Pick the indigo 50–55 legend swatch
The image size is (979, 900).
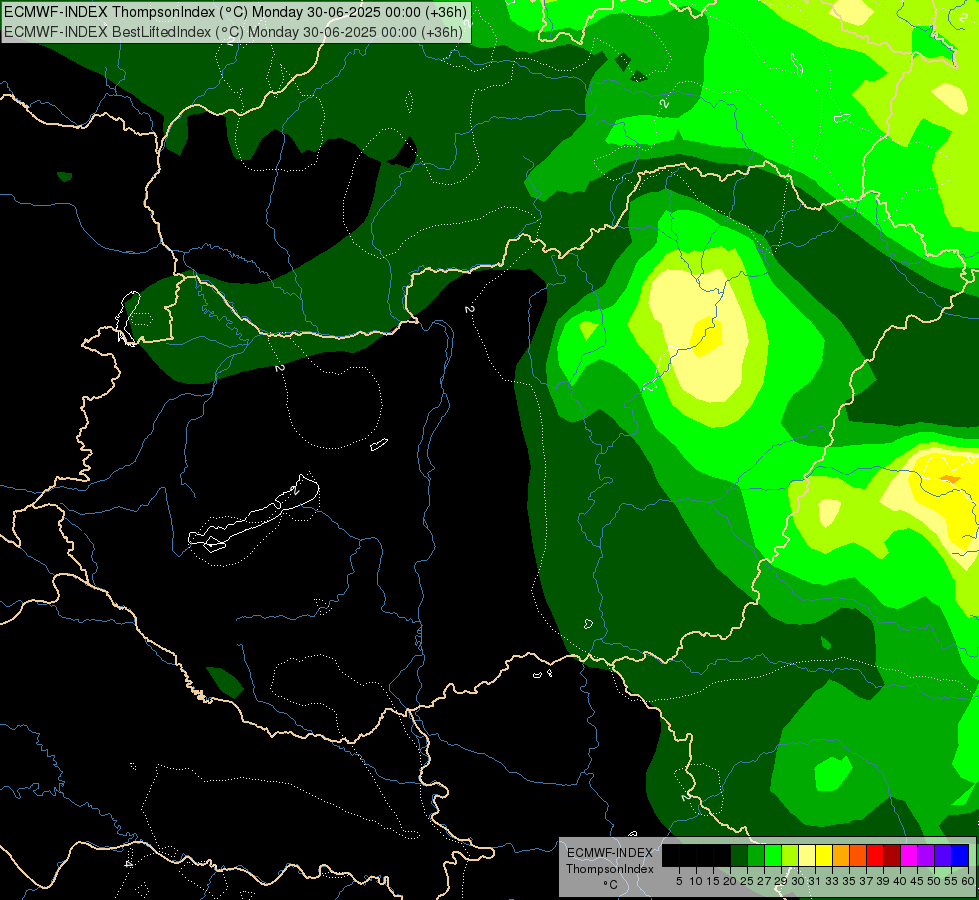tap(943, 855)
